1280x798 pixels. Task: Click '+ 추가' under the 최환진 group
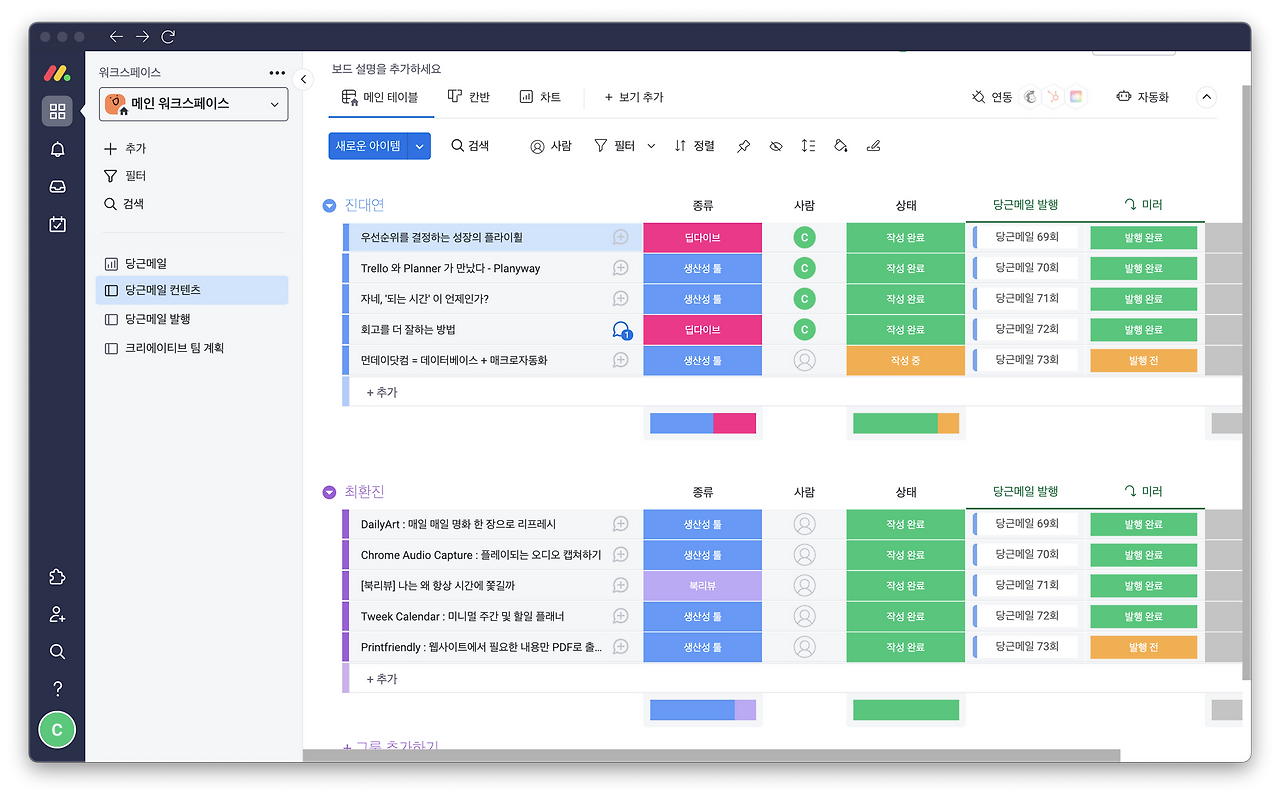(x=382, y=678)
